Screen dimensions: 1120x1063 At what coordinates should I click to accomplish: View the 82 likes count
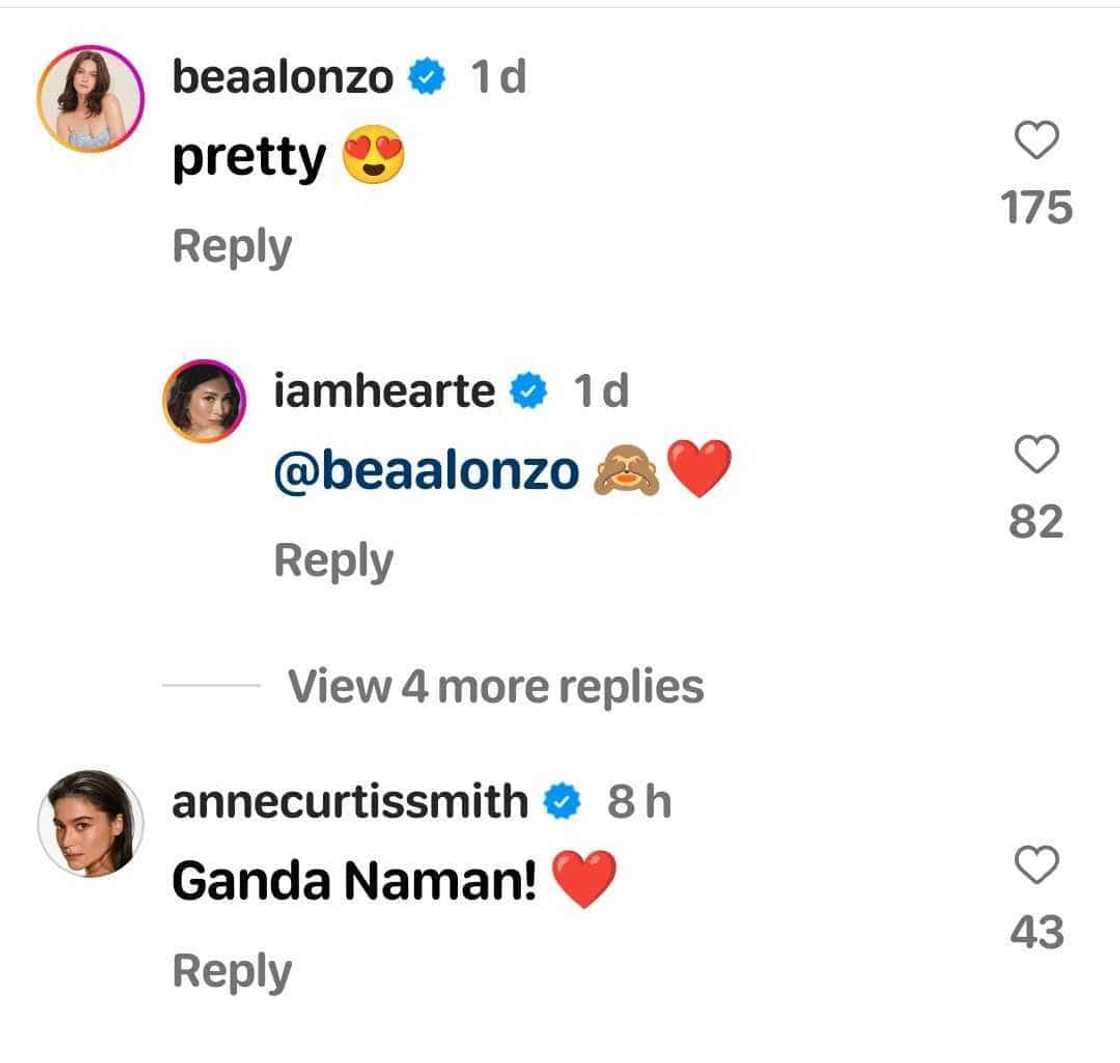[1037, 522]
